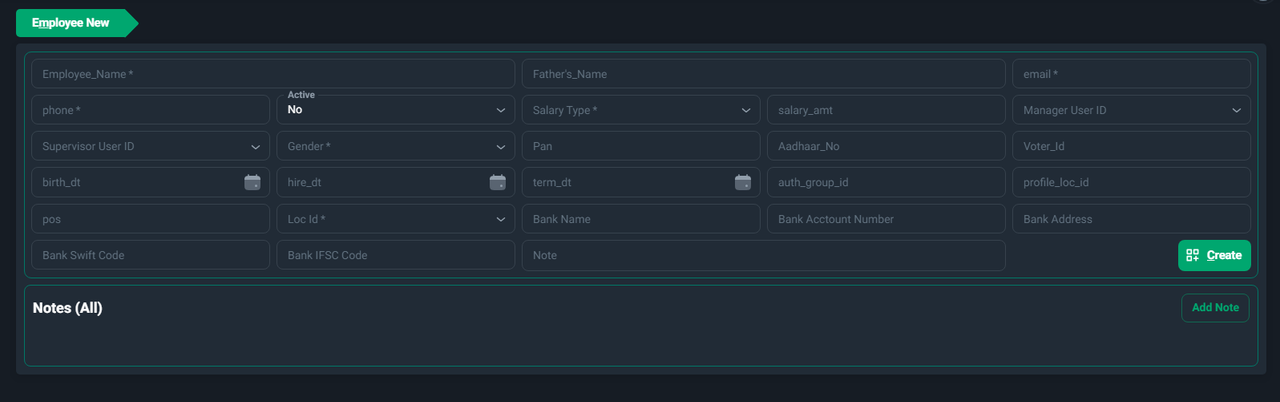Focus the Employee_Name input field

pyautogui.click(x=273, y=74)
